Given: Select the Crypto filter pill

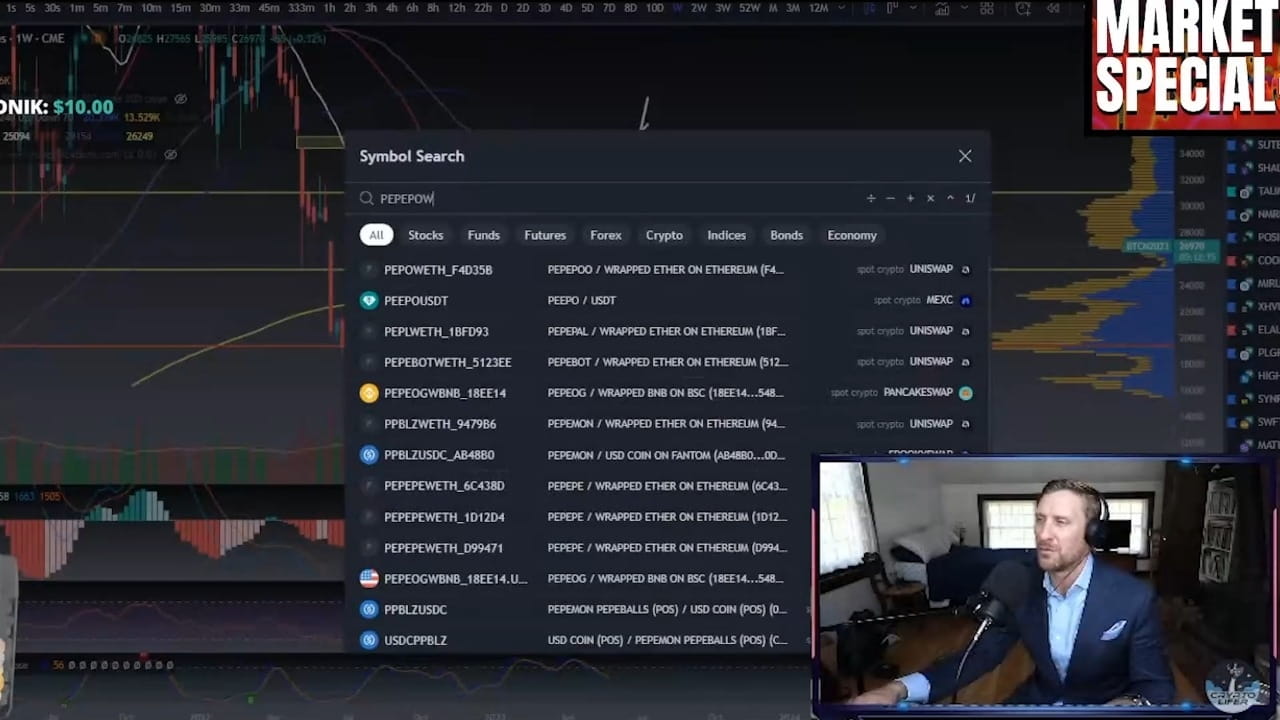Looking at the screenshot, I should pyautogui.click(x=664, y=235).
